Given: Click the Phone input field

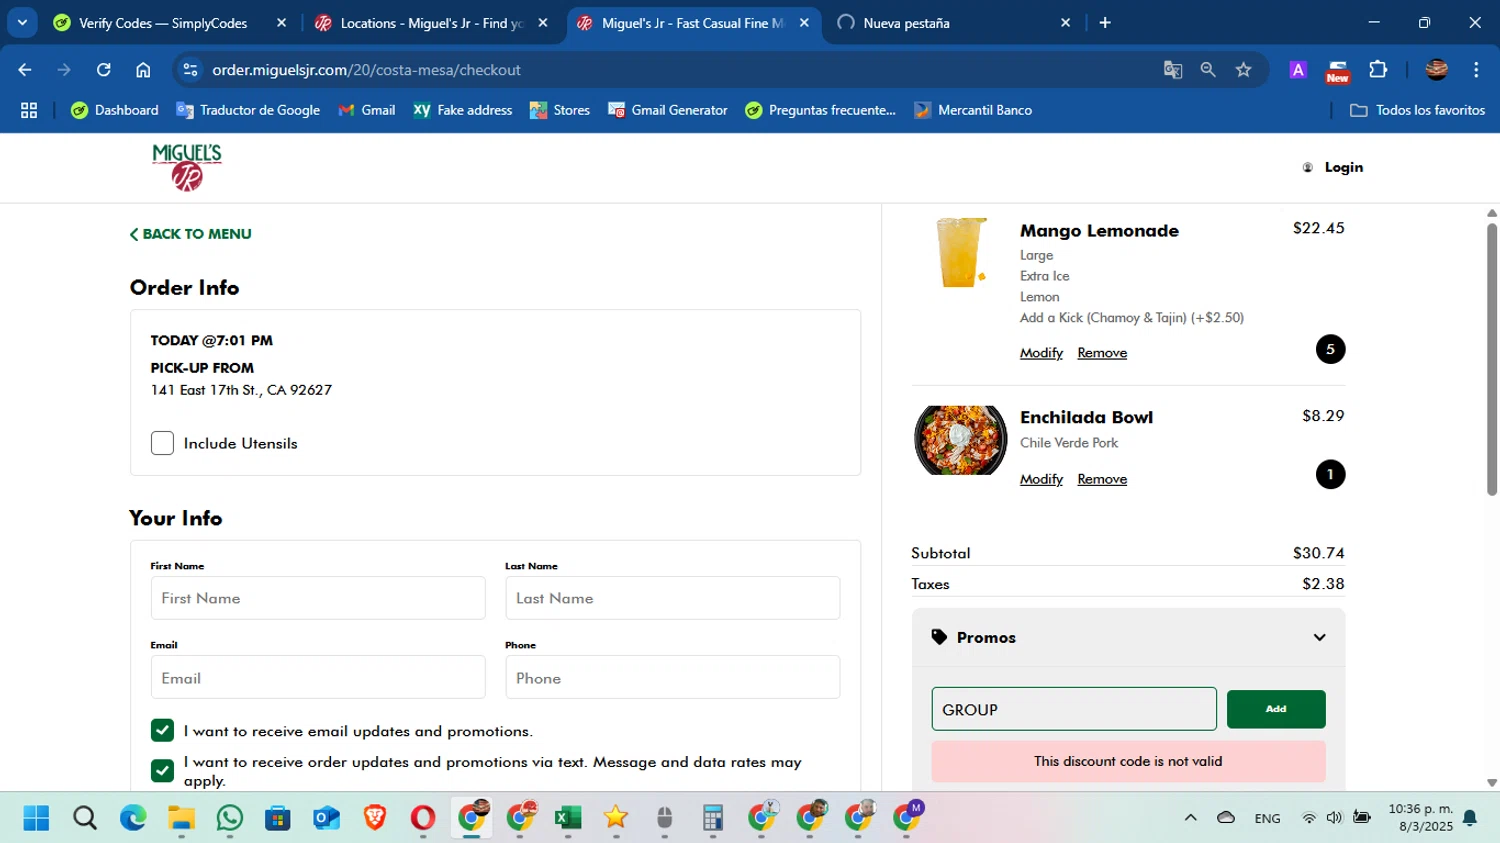Looking at the screenshot, I should (672, 678).
